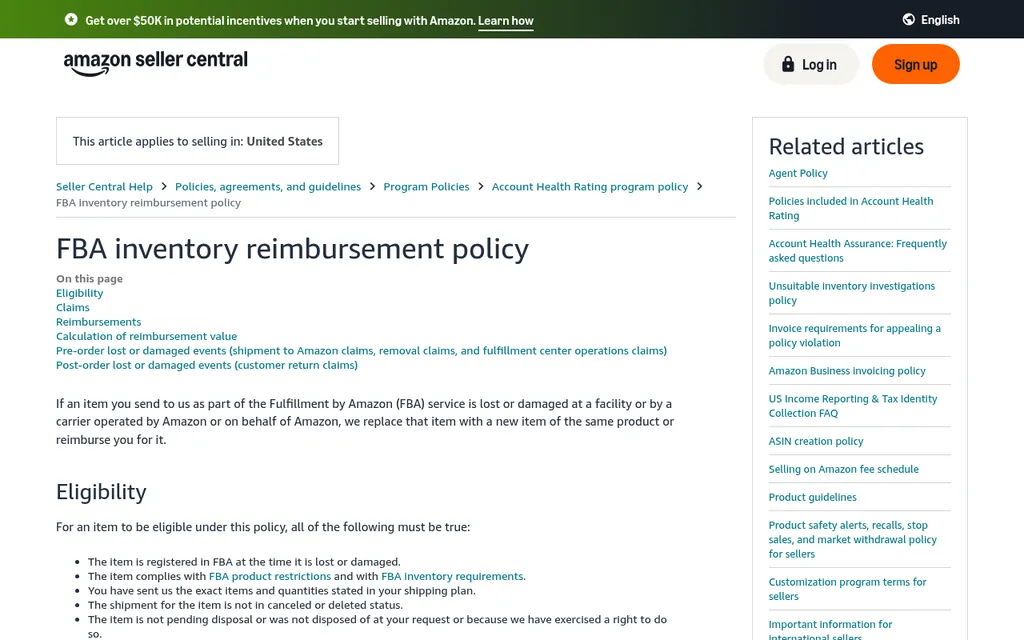This screenshot has width=1024, height=640.
Task: Open Product guidelines article
Action: tap(812, 498)
